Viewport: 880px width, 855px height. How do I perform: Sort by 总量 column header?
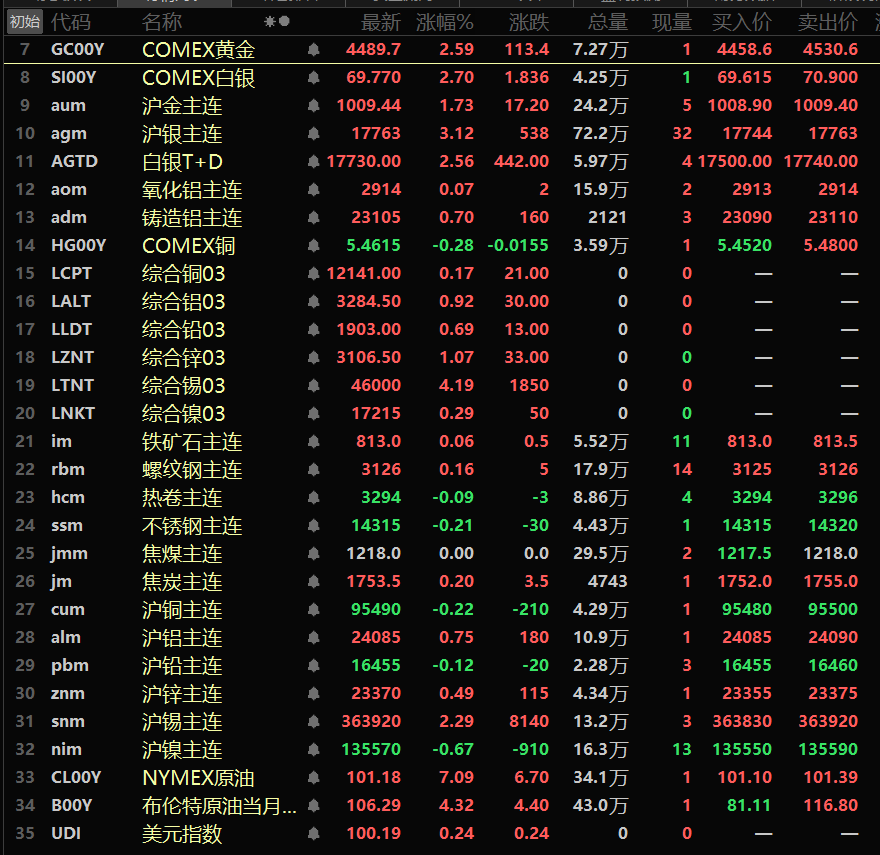point(608,22)
